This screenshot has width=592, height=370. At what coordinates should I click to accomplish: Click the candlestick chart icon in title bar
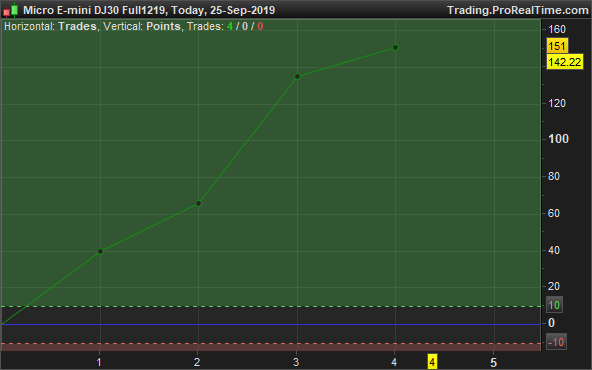tap(11, 10)
